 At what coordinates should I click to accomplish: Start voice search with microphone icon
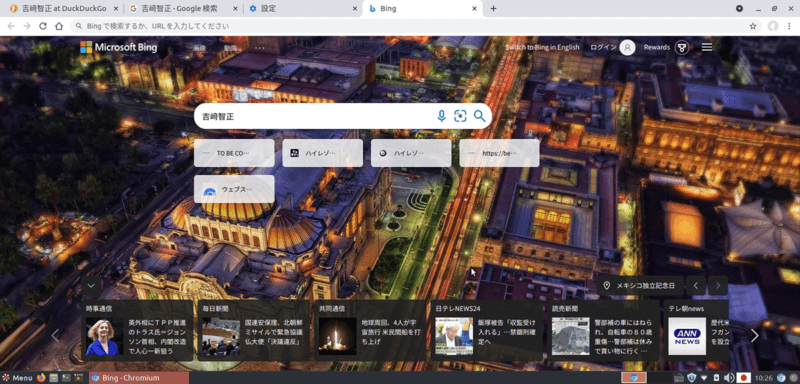[x=442, y=116]
